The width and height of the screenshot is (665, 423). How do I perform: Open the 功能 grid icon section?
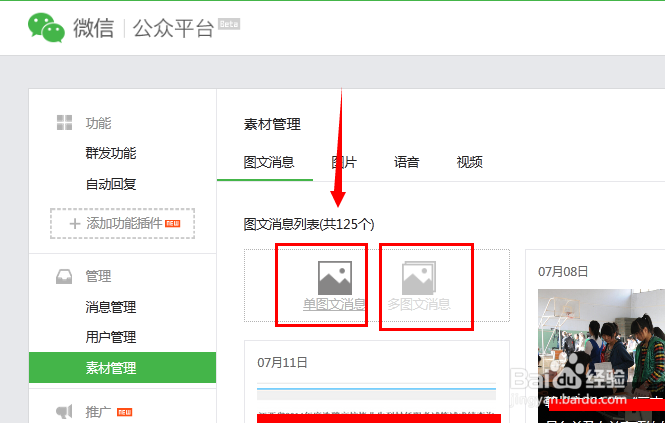pos(64,123)
